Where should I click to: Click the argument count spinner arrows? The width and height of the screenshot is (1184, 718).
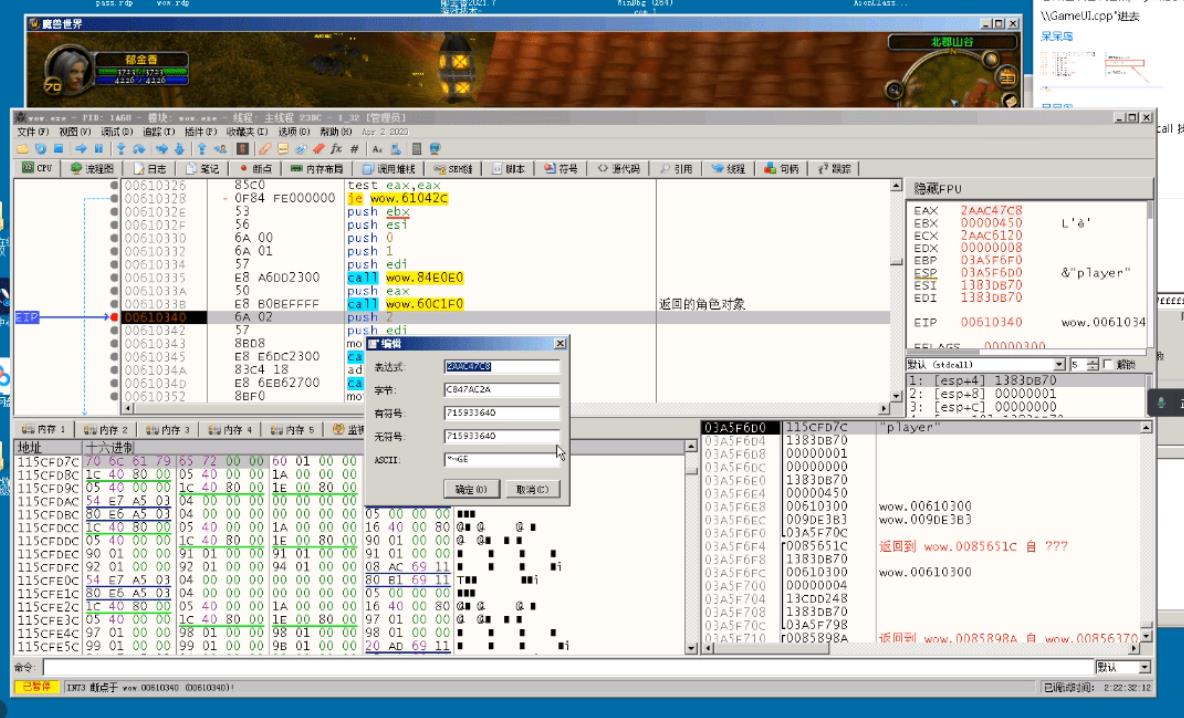[1093, 365]
